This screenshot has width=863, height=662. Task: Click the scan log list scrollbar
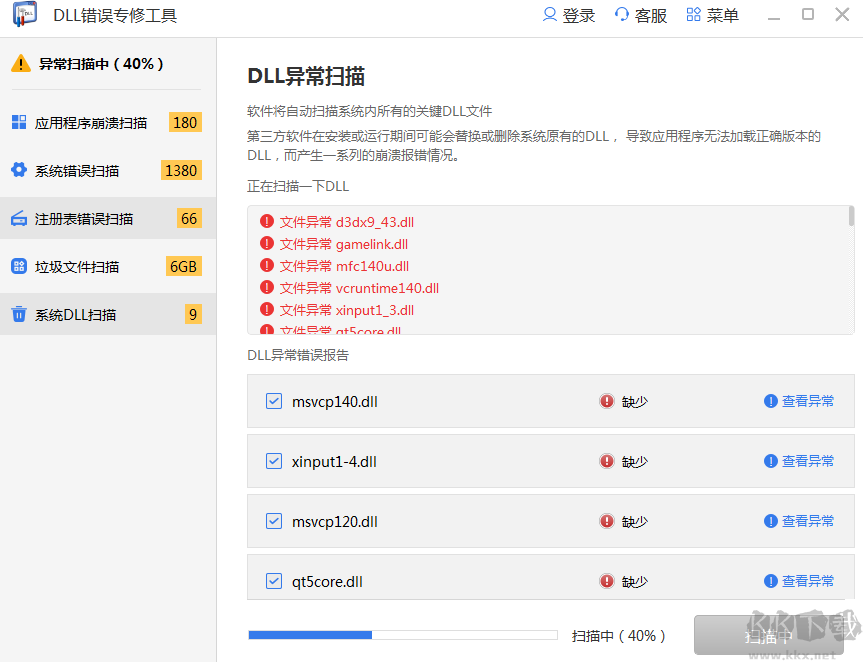851,216
